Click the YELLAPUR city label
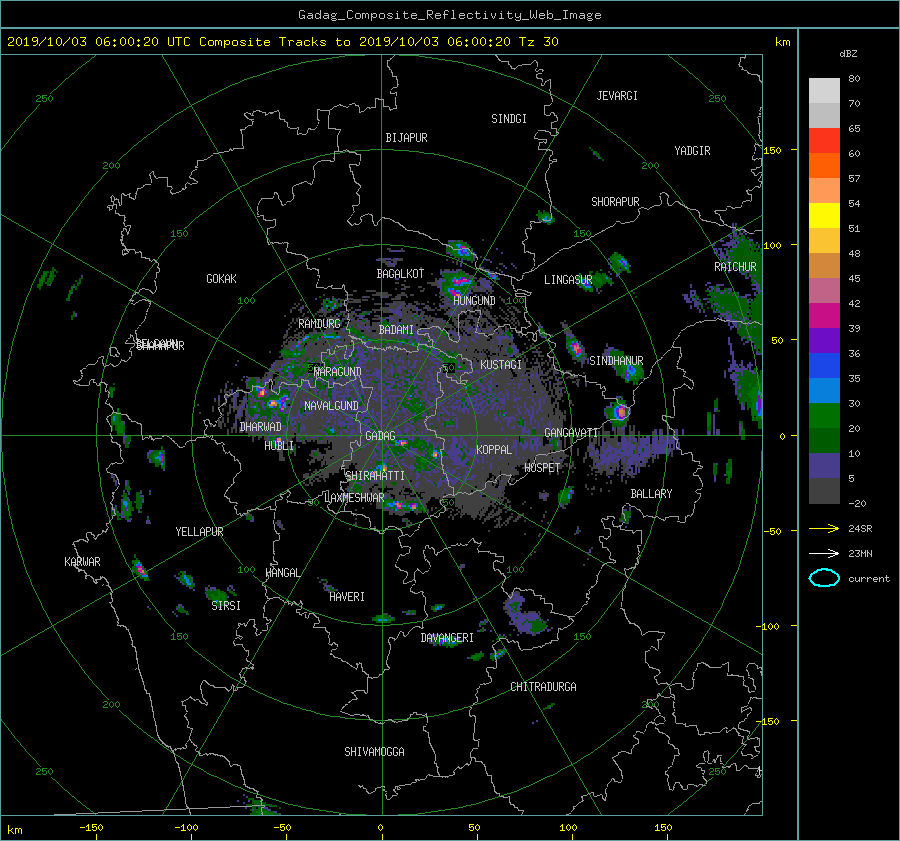This screenshot has height=841, width=900. click(x=199, y=532)
